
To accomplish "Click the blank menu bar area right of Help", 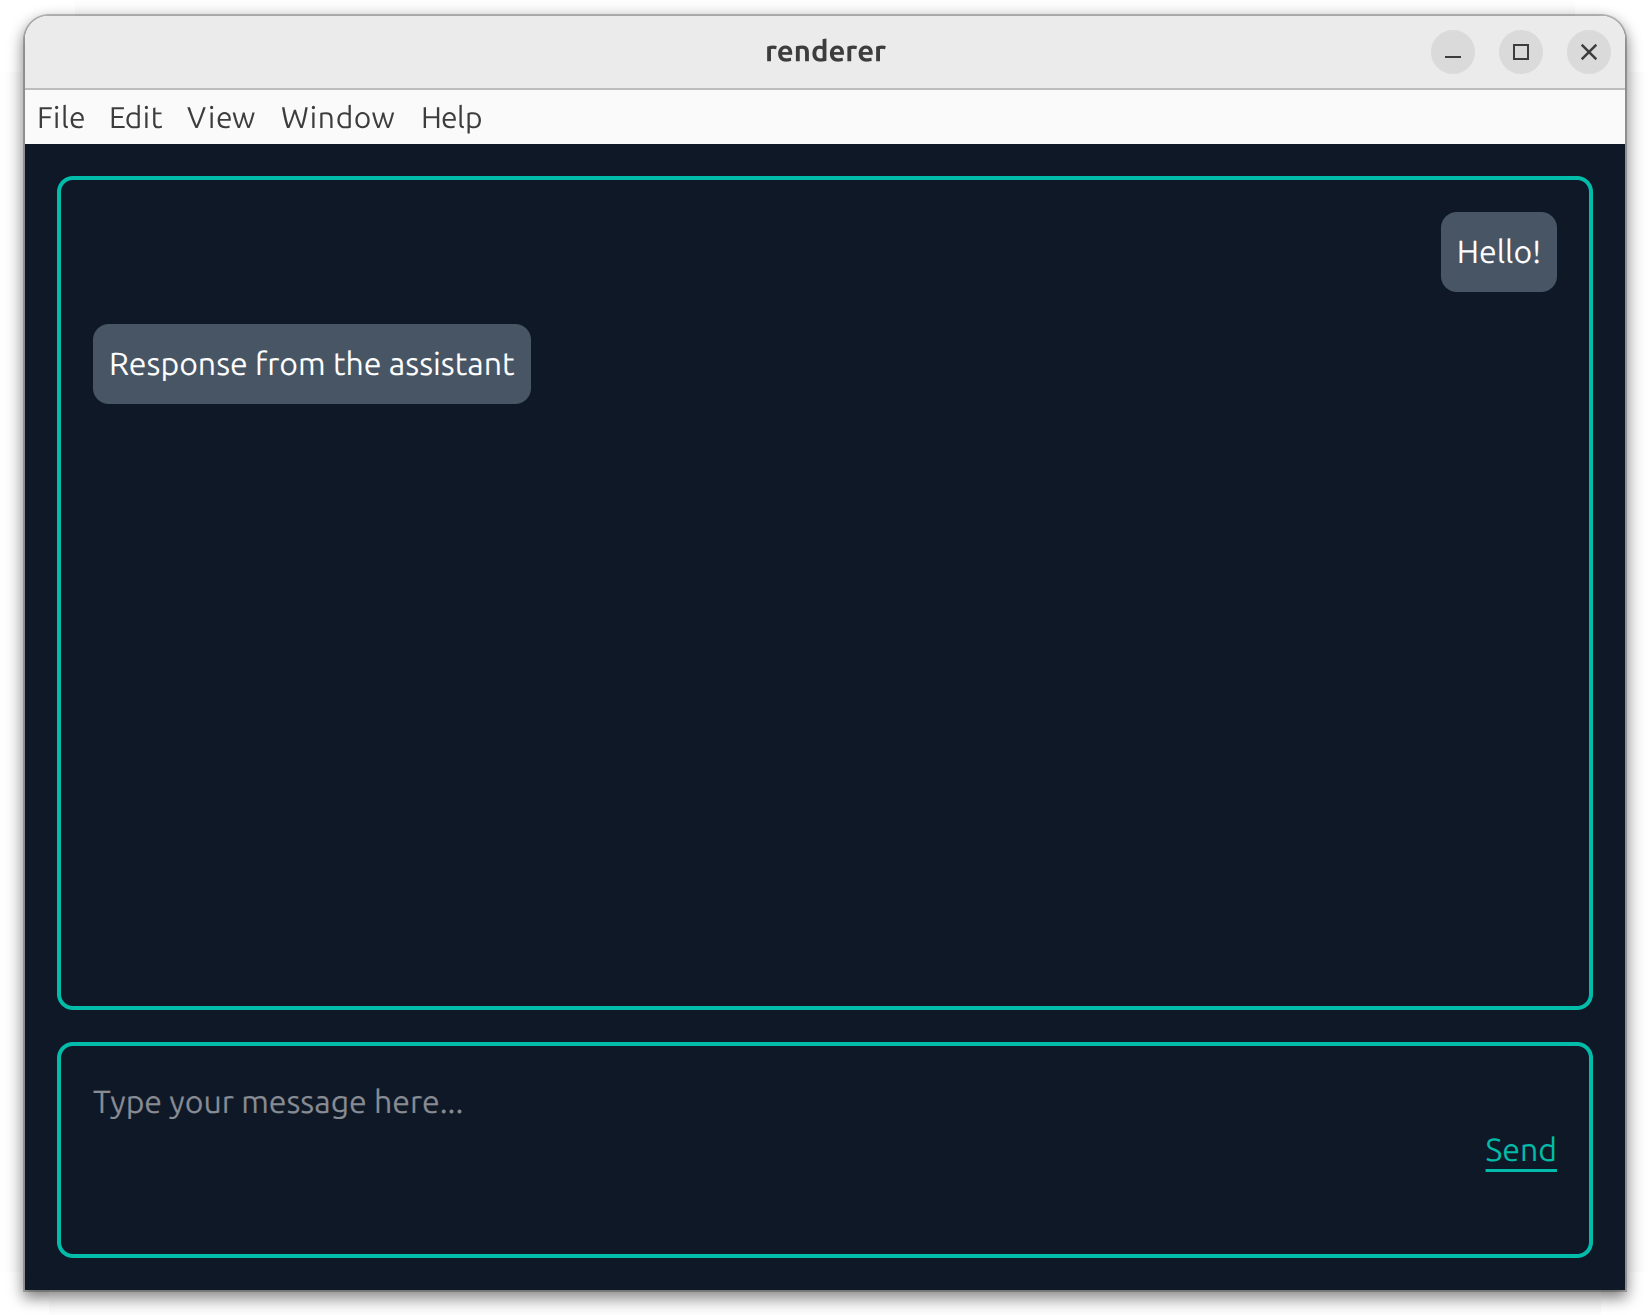I will 1000,118.
